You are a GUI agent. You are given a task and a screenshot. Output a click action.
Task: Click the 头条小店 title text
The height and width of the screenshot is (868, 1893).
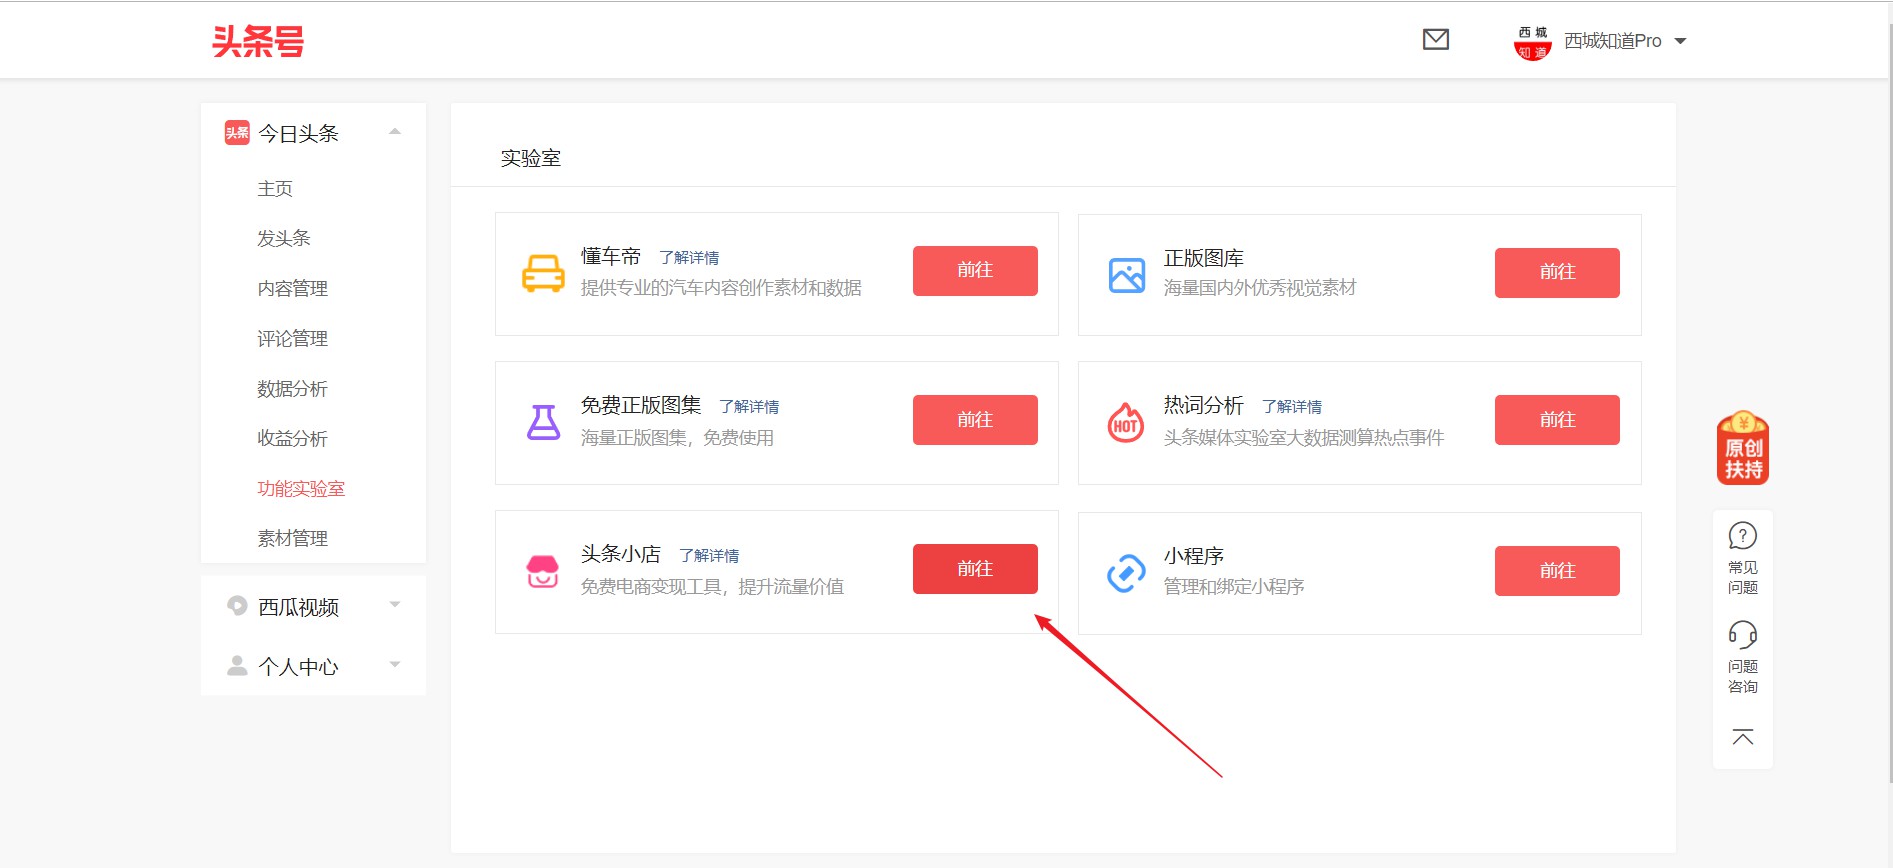[x=621, y=555]
